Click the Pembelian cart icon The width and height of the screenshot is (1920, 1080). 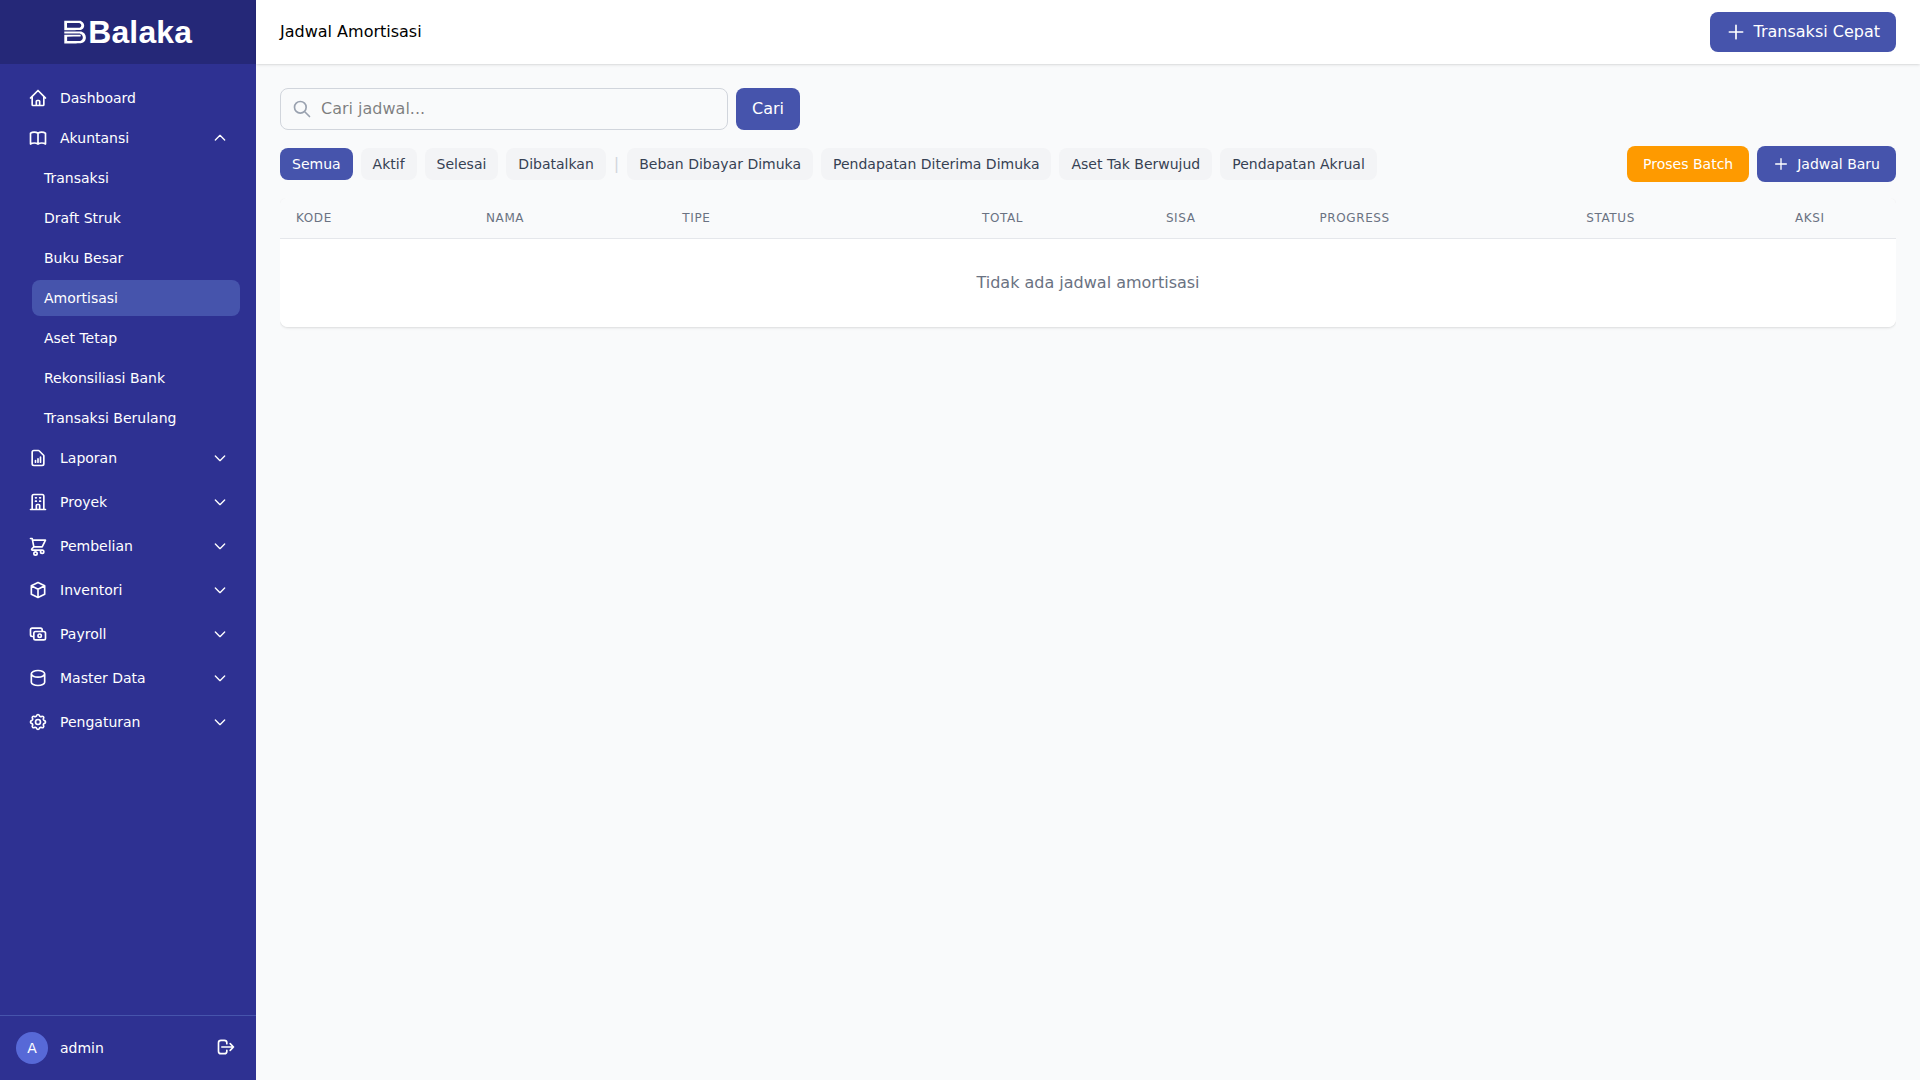point(38,546)
